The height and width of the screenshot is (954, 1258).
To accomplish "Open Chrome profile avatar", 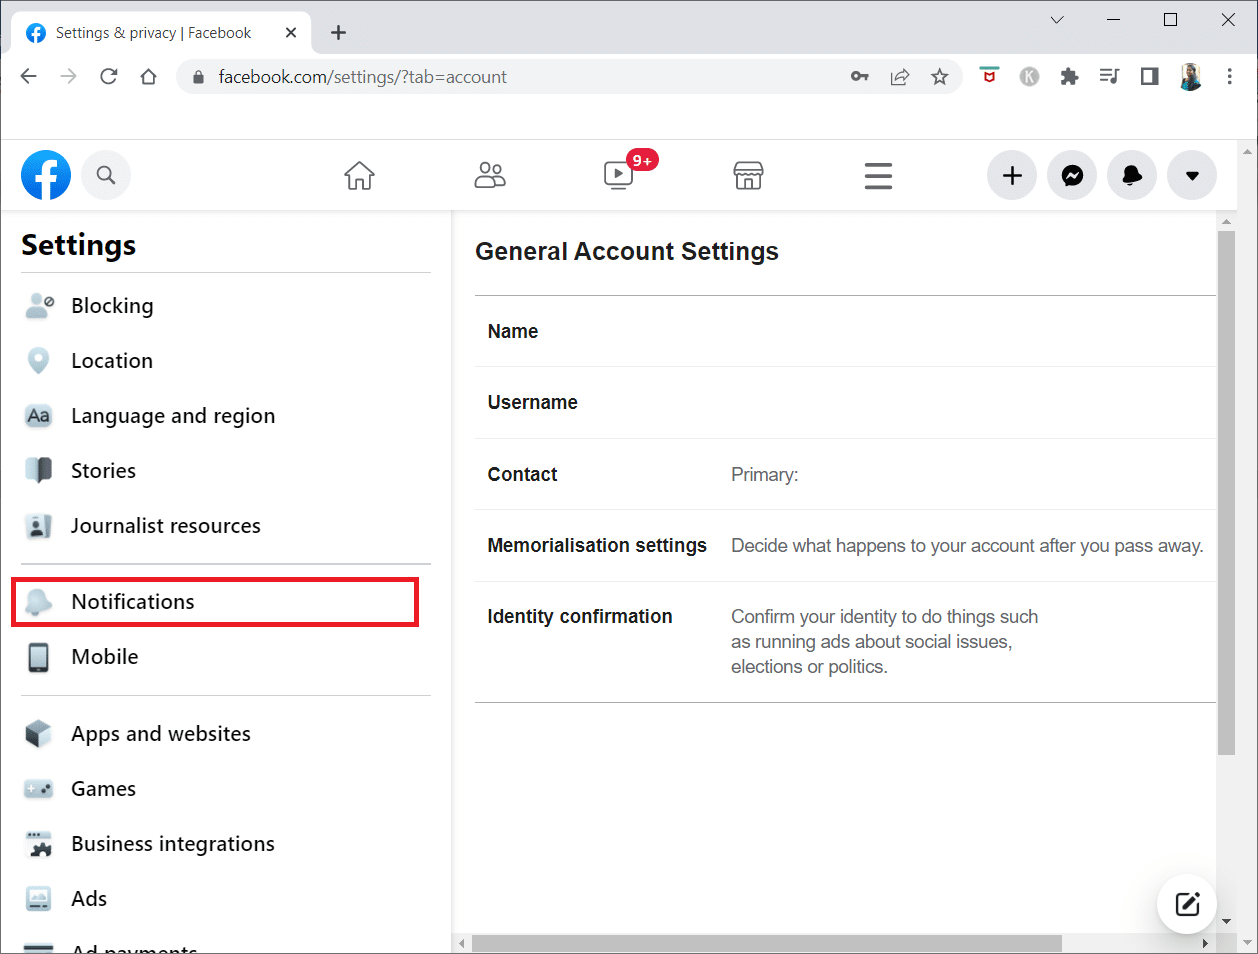I will (1190, 76).
